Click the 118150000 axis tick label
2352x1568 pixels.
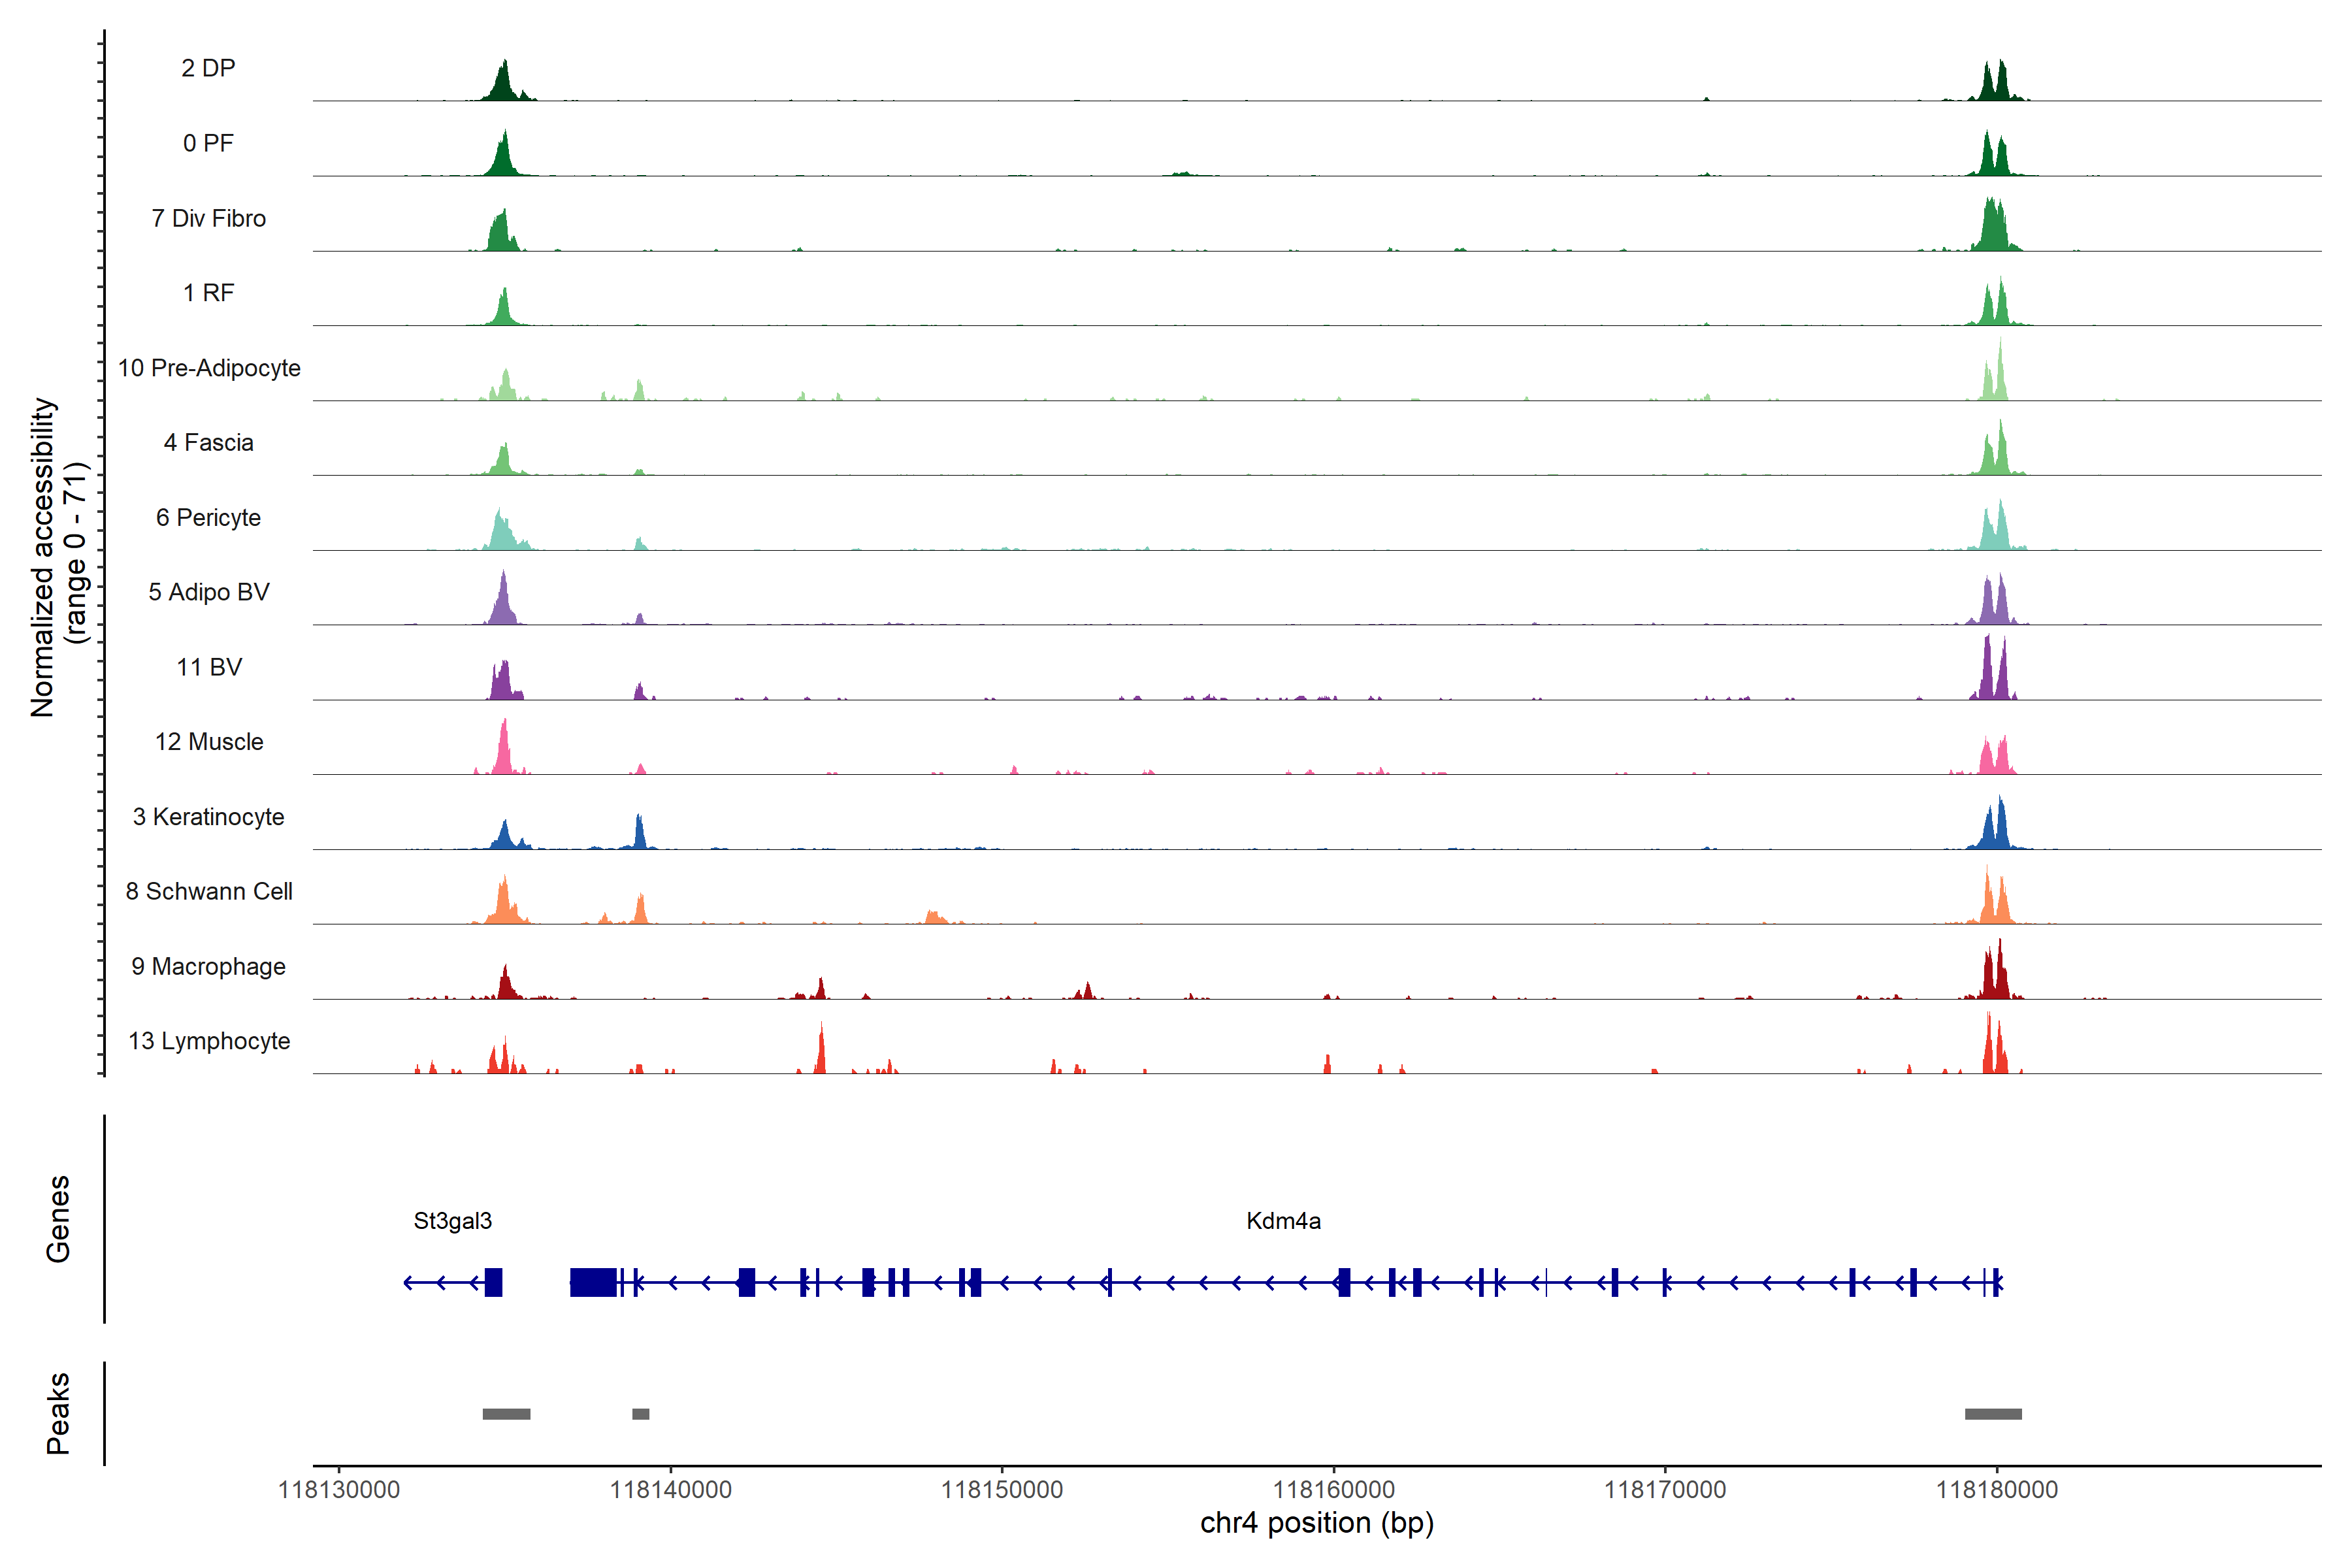click(x=1002, y=1490)
